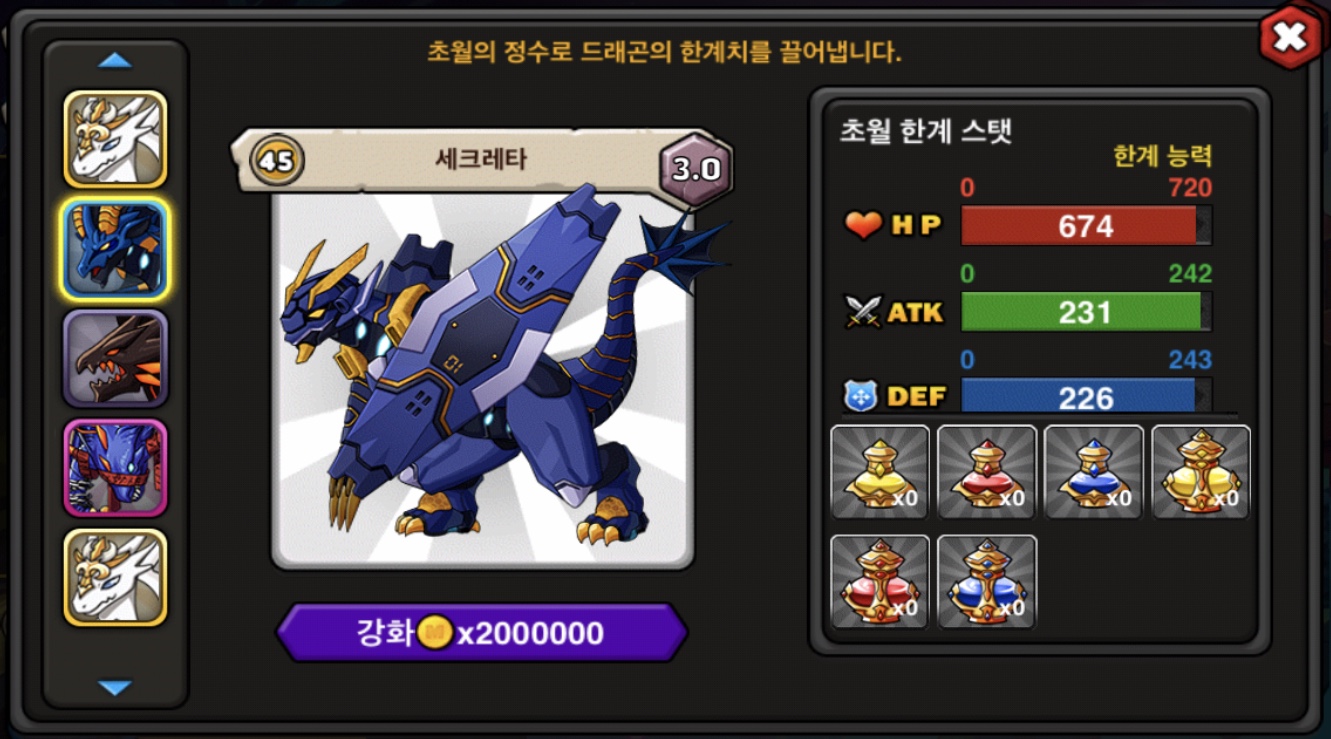Click the blue shield DEF icon

point(862,397)
